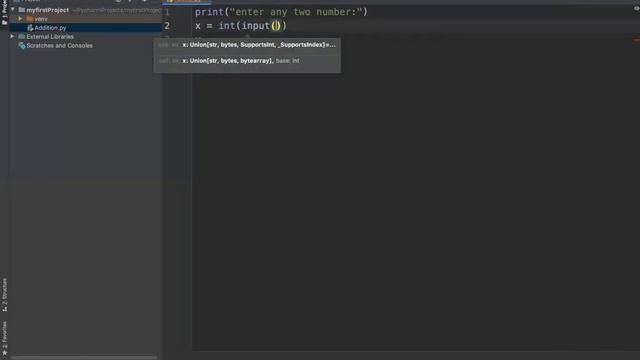Image resolution: width=640 pixels, height=360 pixels.
Task: Select the venv folder label
Action: (x=41, y=19)
